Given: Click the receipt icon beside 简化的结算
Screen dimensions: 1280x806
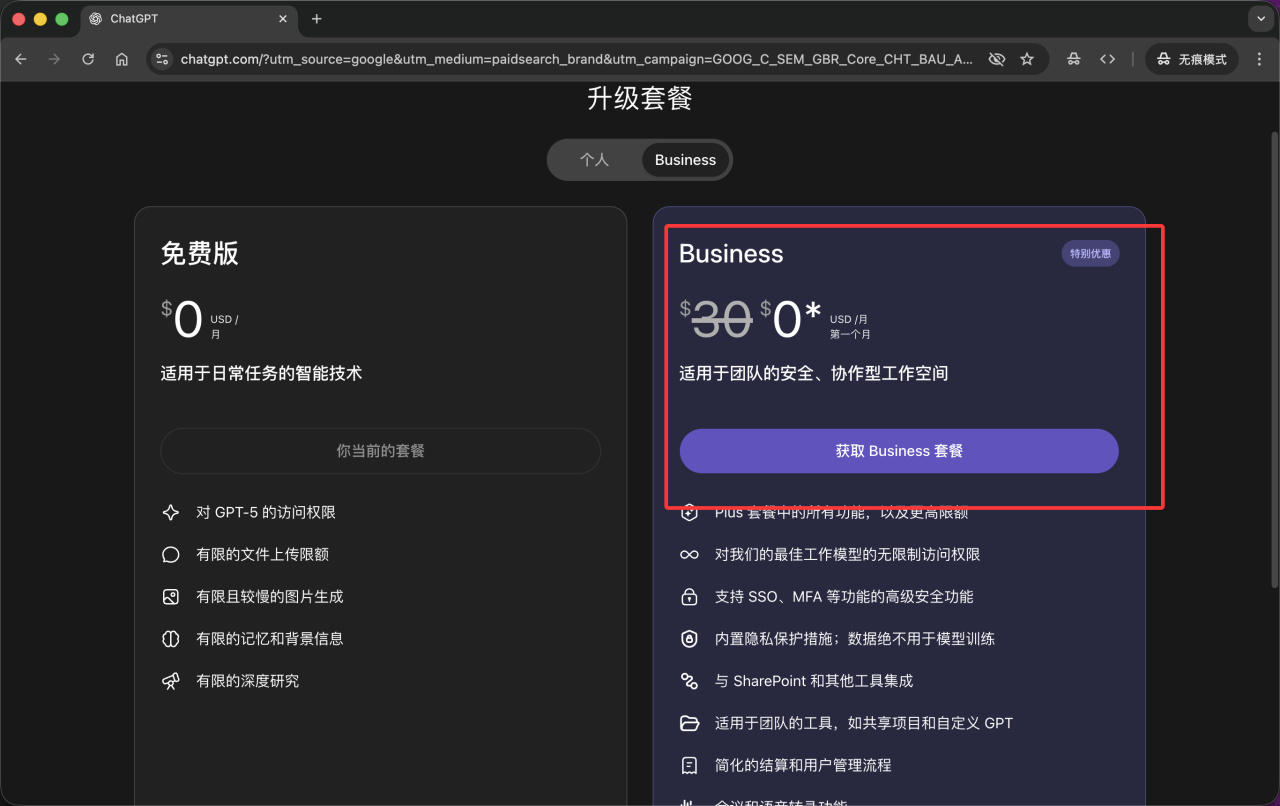Looking at the screenshot, I should point(689,765).
